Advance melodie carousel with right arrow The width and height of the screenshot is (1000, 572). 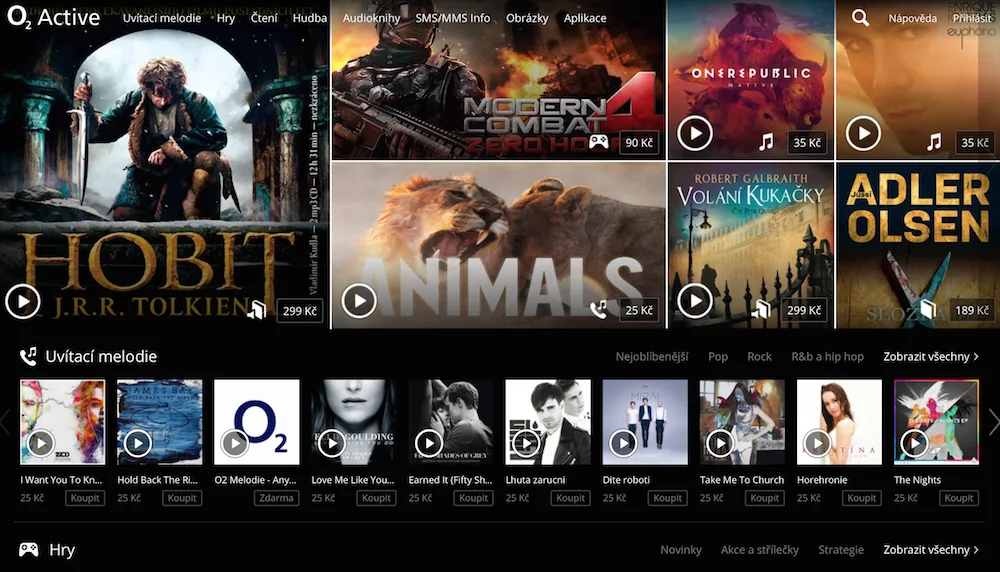tap(994, 422)
